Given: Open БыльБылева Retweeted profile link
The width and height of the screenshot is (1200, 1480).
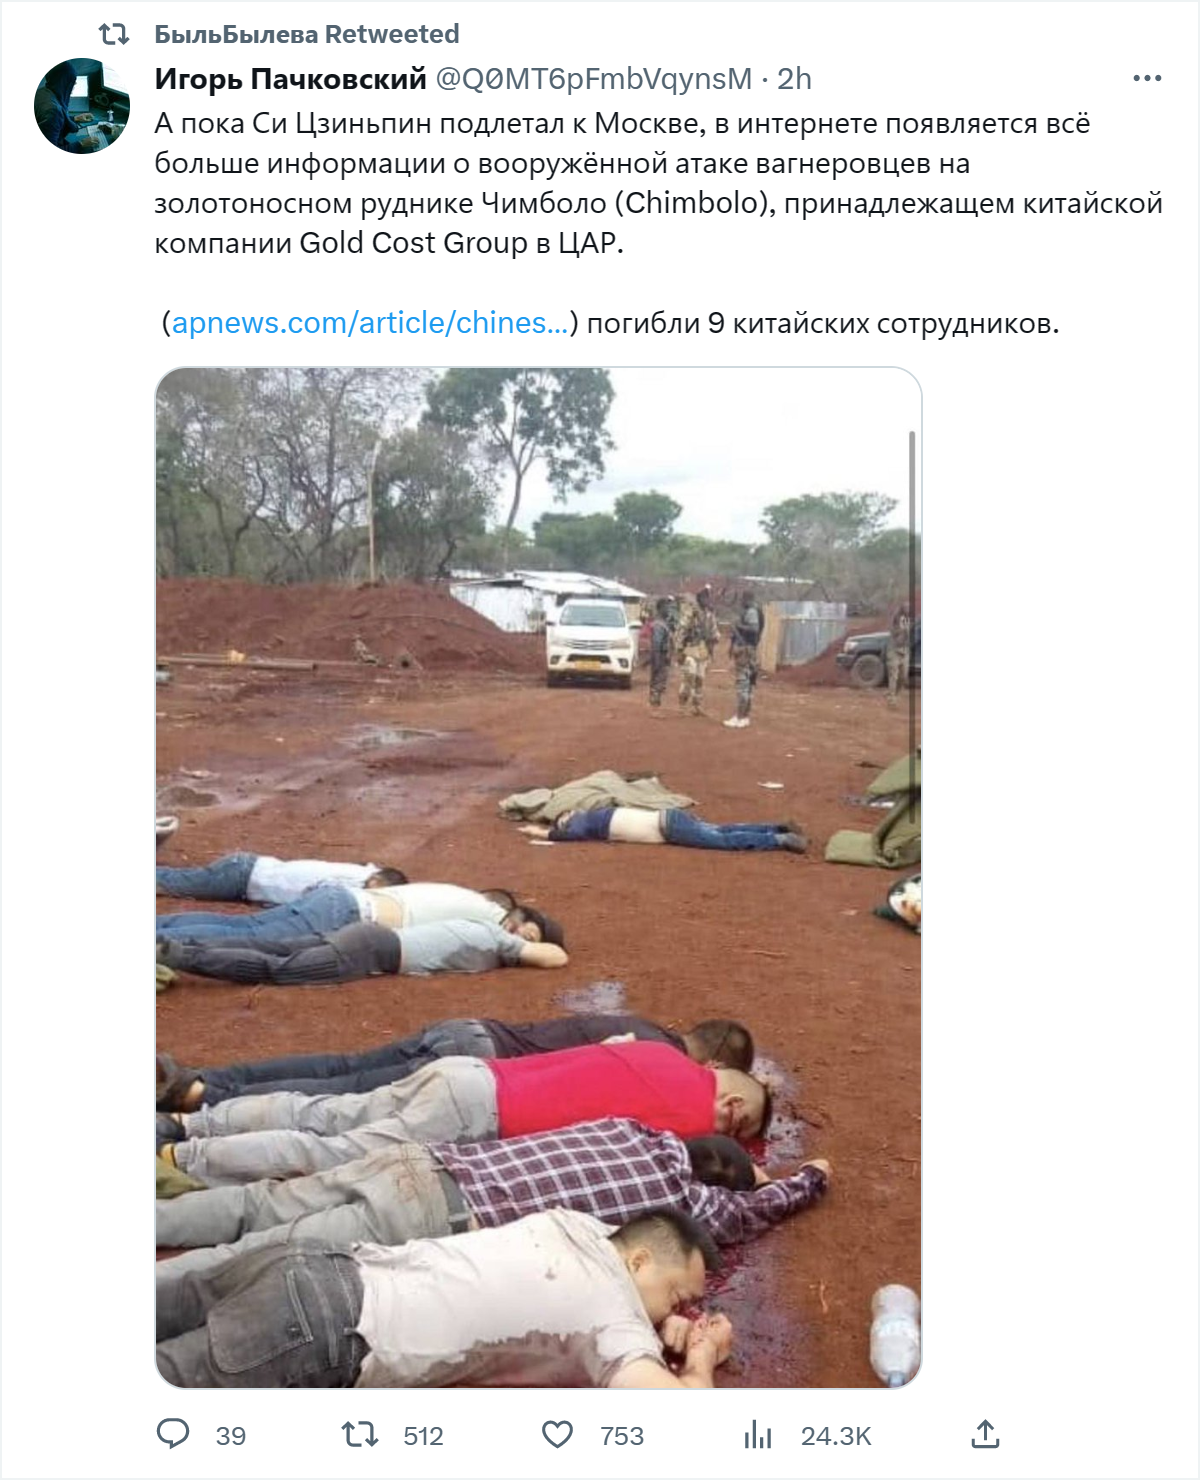Looking at the screenshot, I should point(307,34).
